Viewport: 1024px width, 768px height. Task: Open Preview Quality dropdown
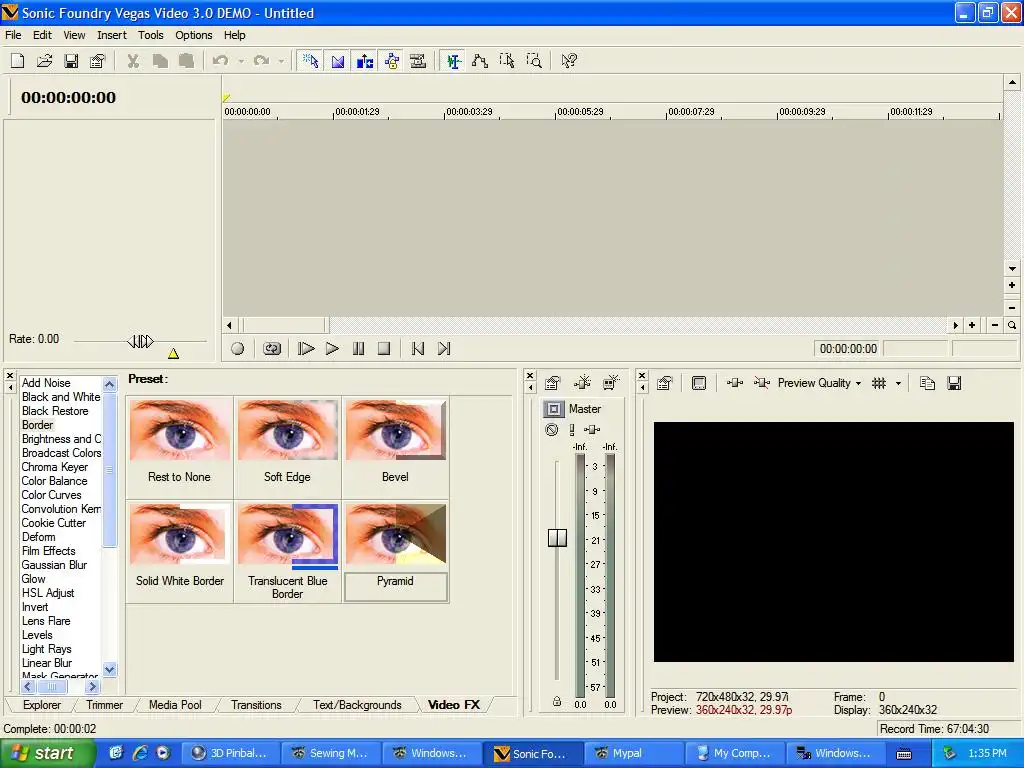[820, 383]
